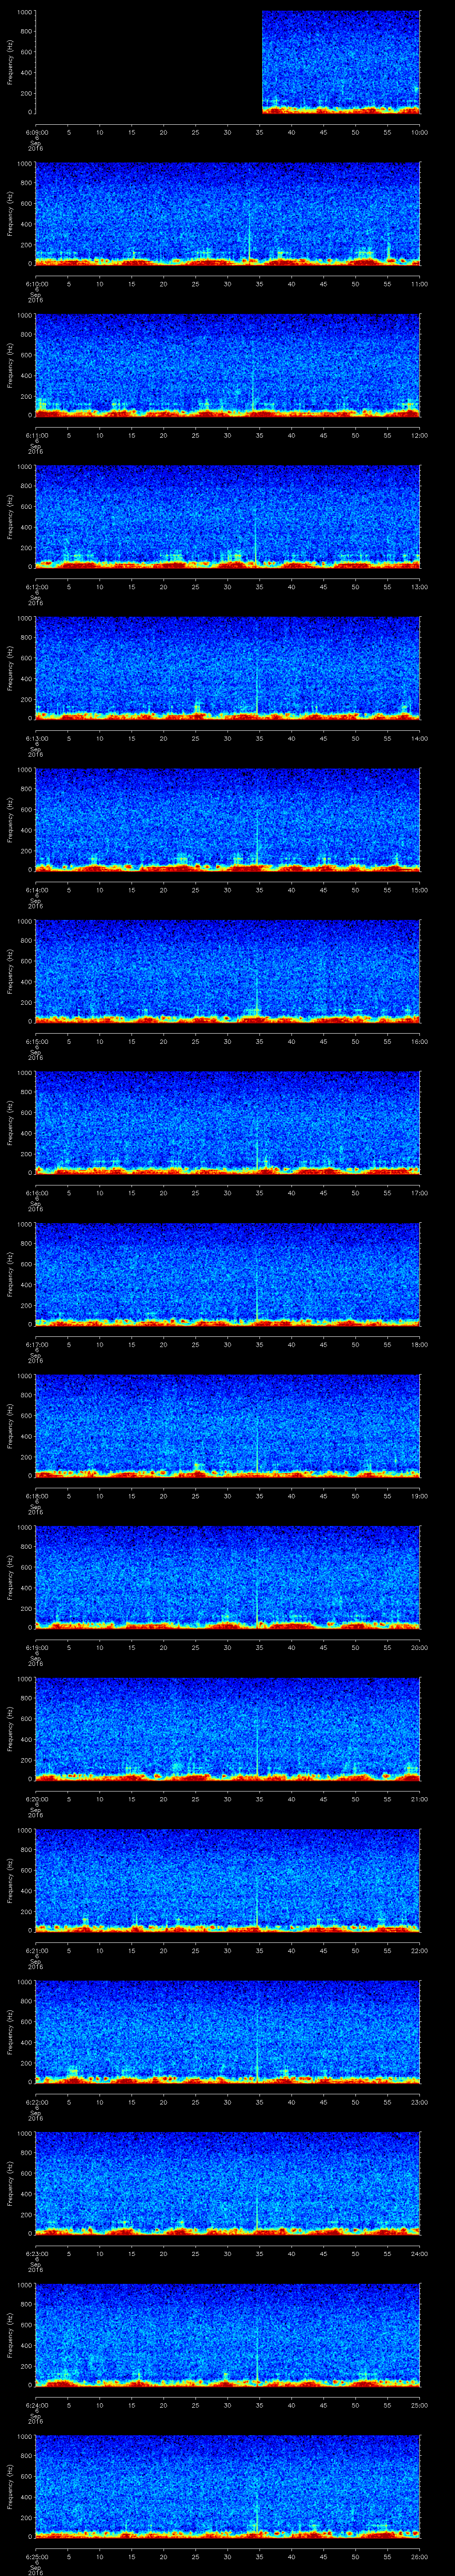The width and height of the screenshot is (455, 2576).
Task: Select the spectrogram panel starting at 6:18:00
Action: pyautogui.click(x=227, y=1425)
